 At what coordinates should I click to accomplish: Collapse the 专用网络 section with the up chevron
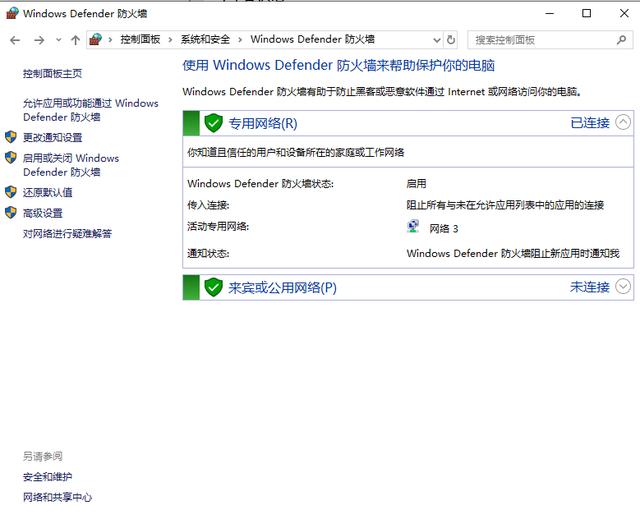click(623, 122)
